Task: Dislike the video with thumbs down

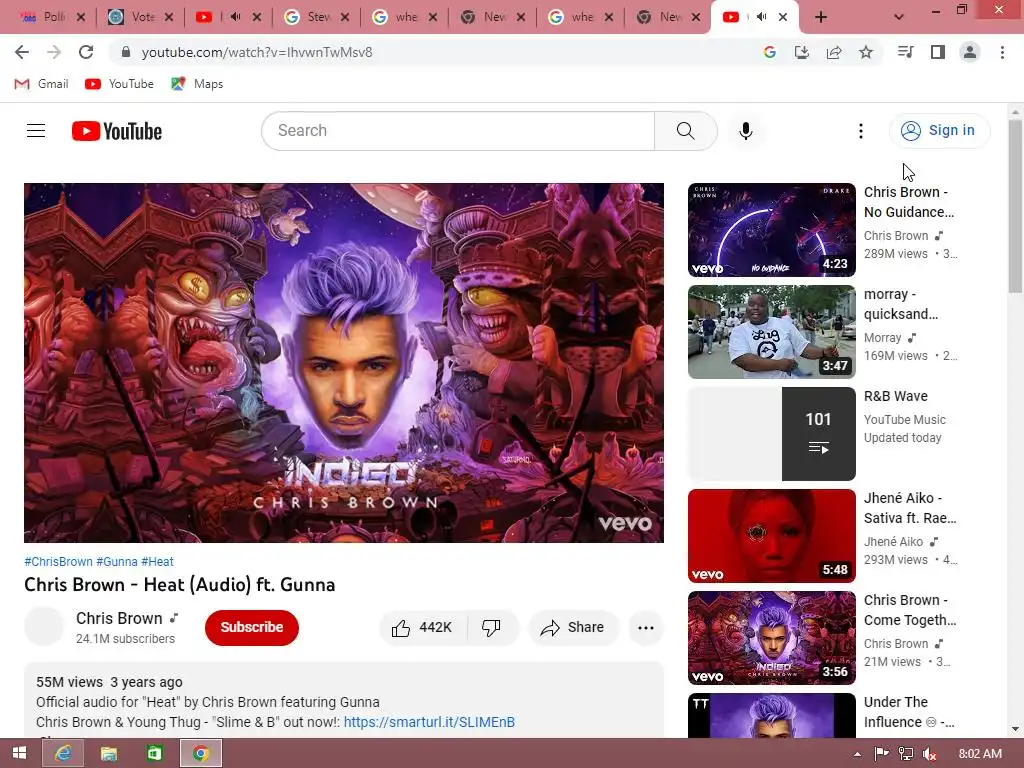Action: [491, 628]
